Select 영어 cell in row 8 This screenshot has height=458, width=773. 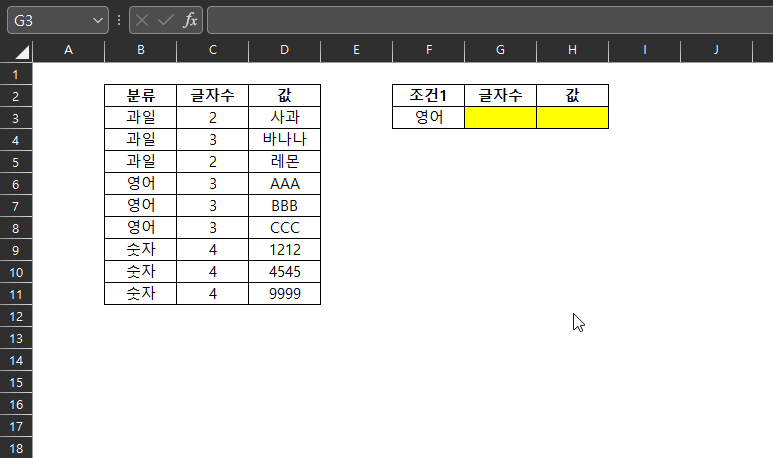[141, 228]
